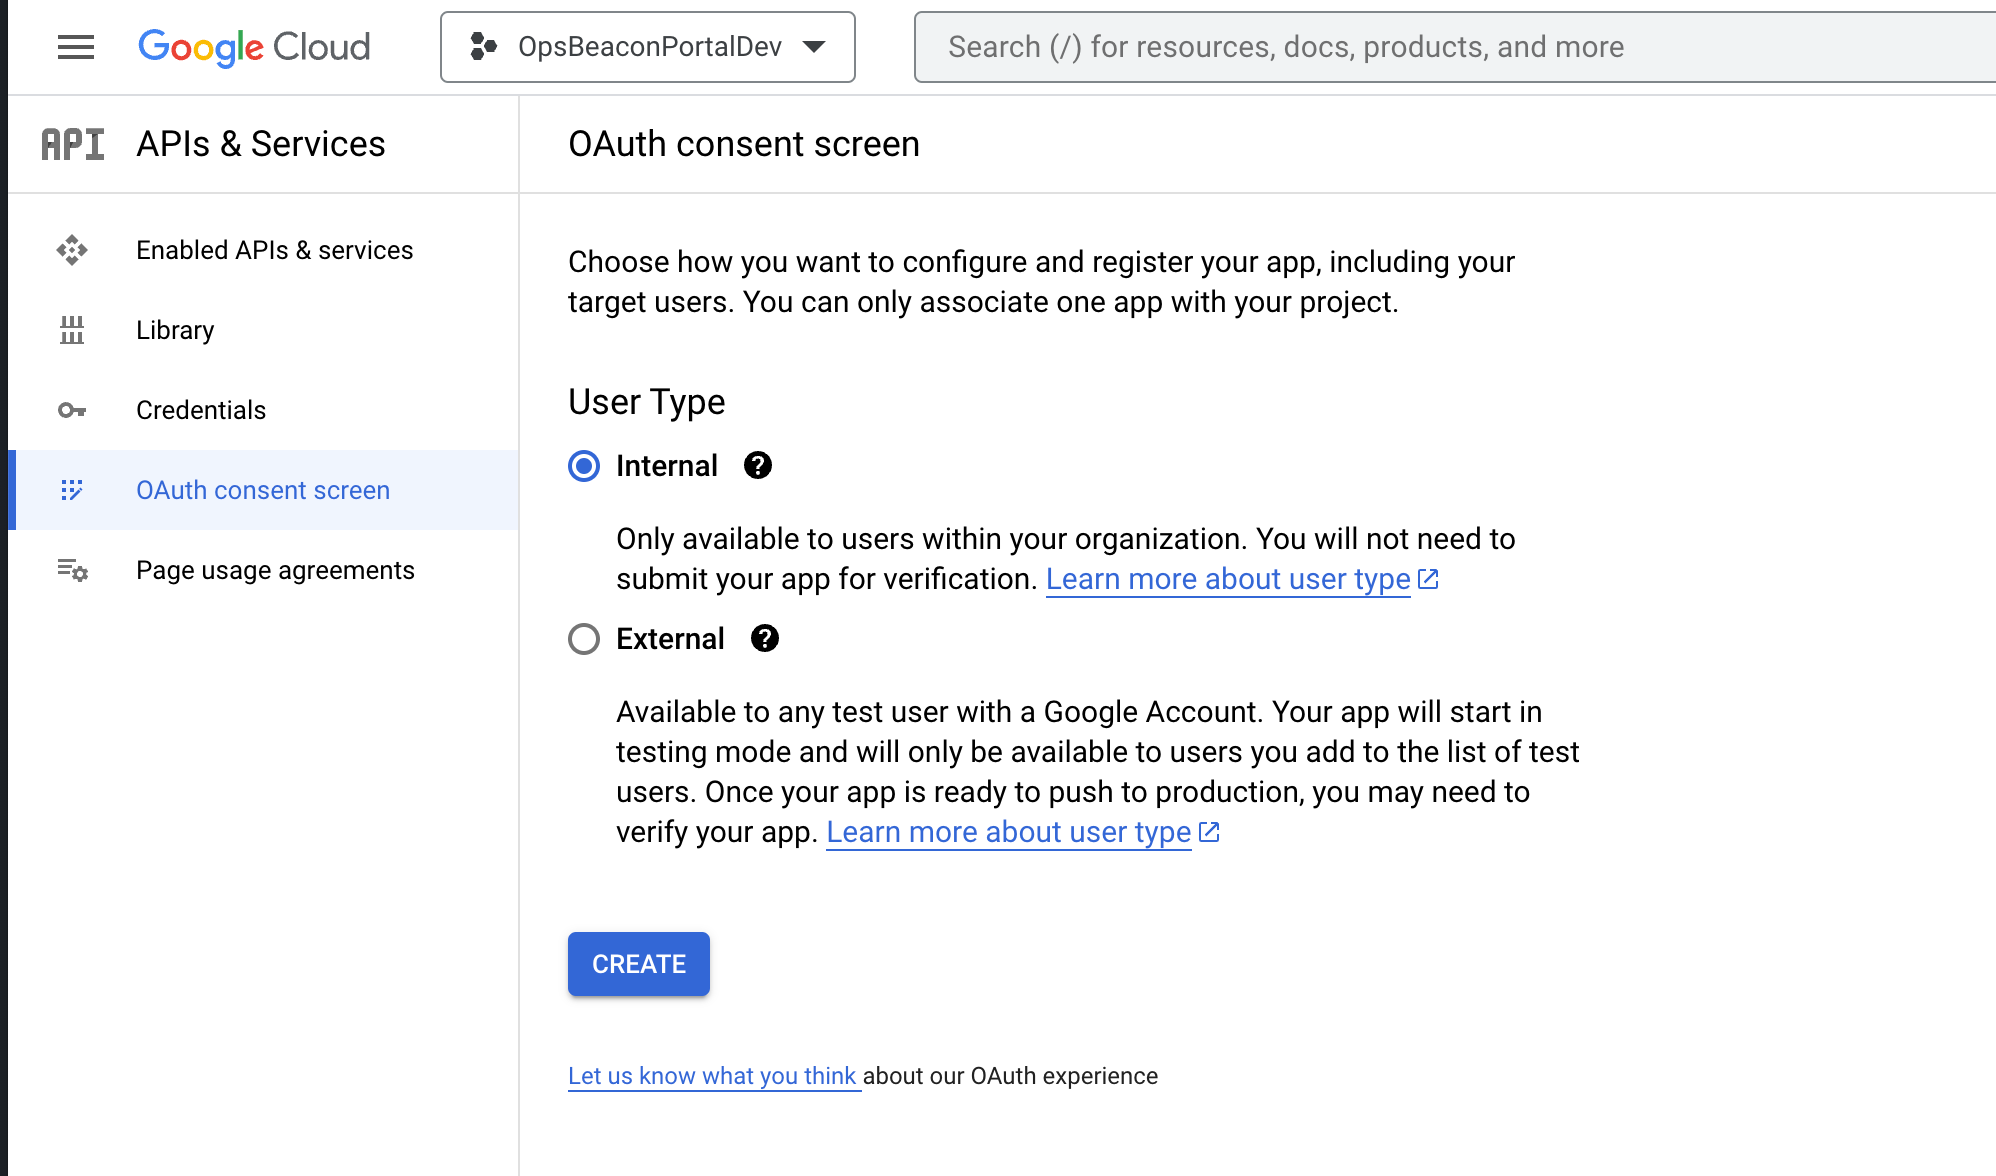
Task: Open the hamburger navigation menu
Action: coord(76,47)
